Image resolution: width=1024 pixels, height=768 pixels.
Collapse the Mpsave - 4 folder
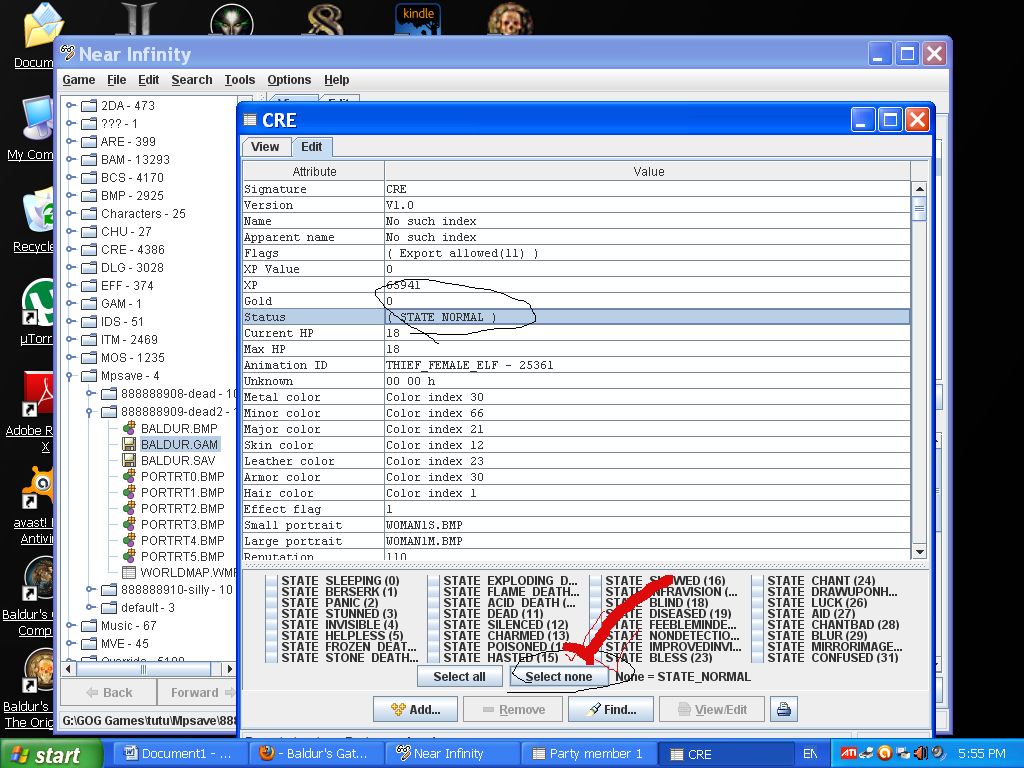click(70, 376)
